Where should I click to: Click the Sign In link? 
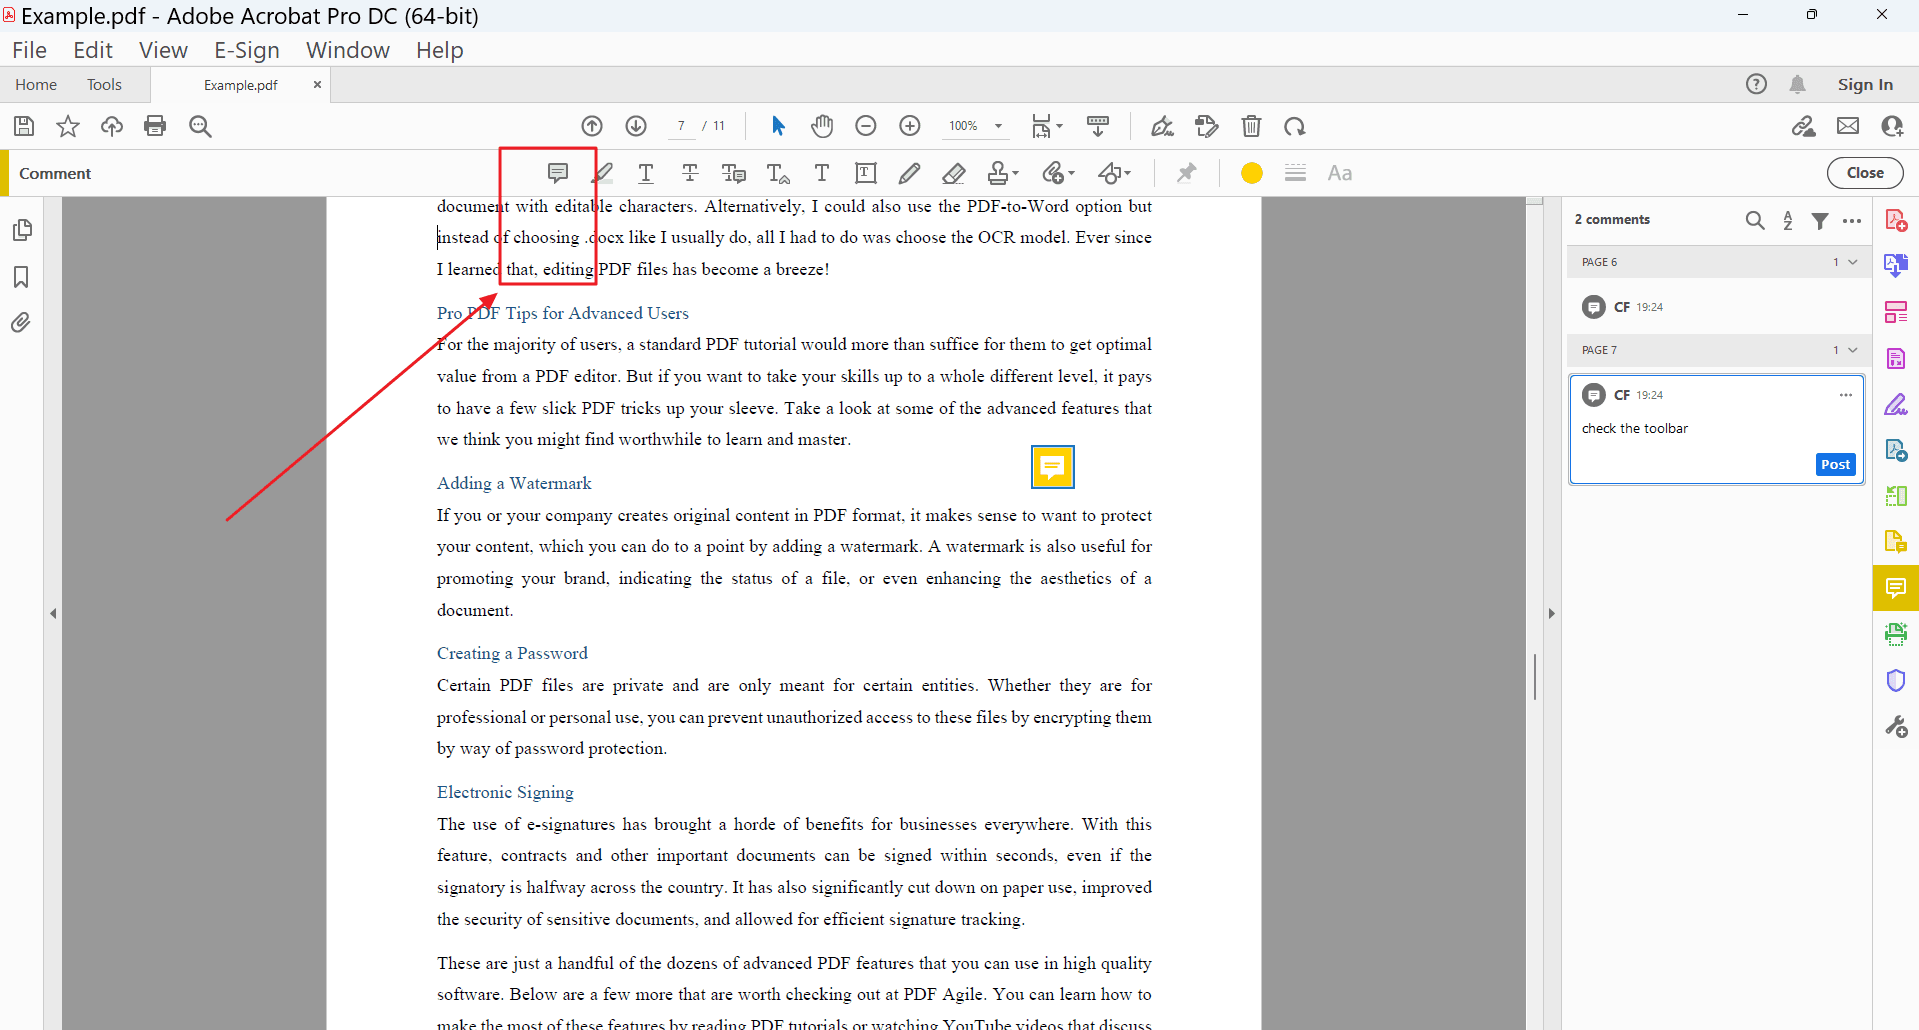tap(1865, 85)
